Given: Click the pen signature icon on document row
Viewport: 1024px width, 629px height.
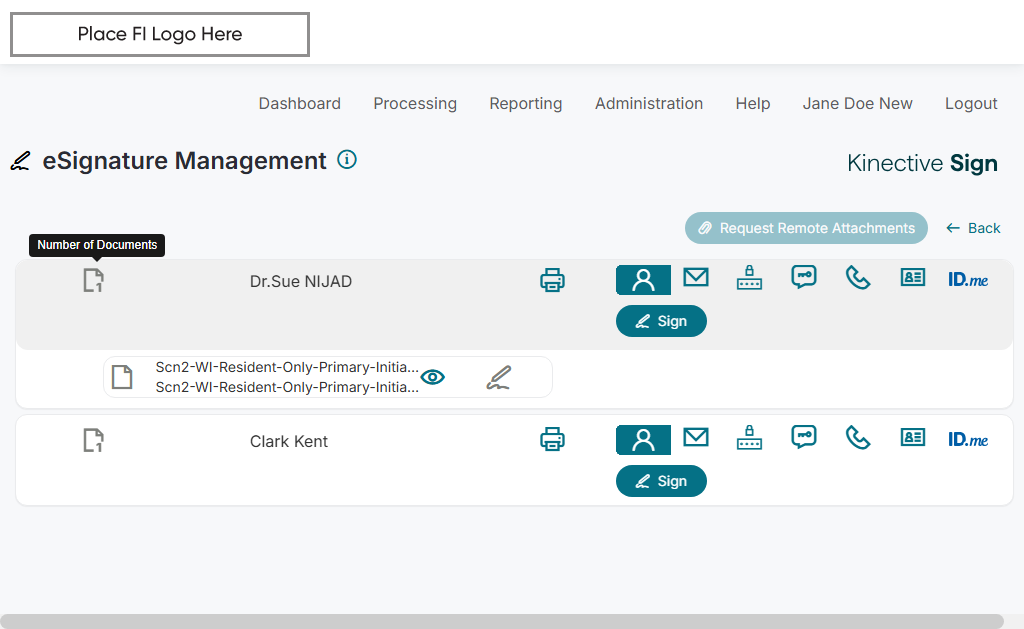Looking at the screenshot, I should [499, 377].
